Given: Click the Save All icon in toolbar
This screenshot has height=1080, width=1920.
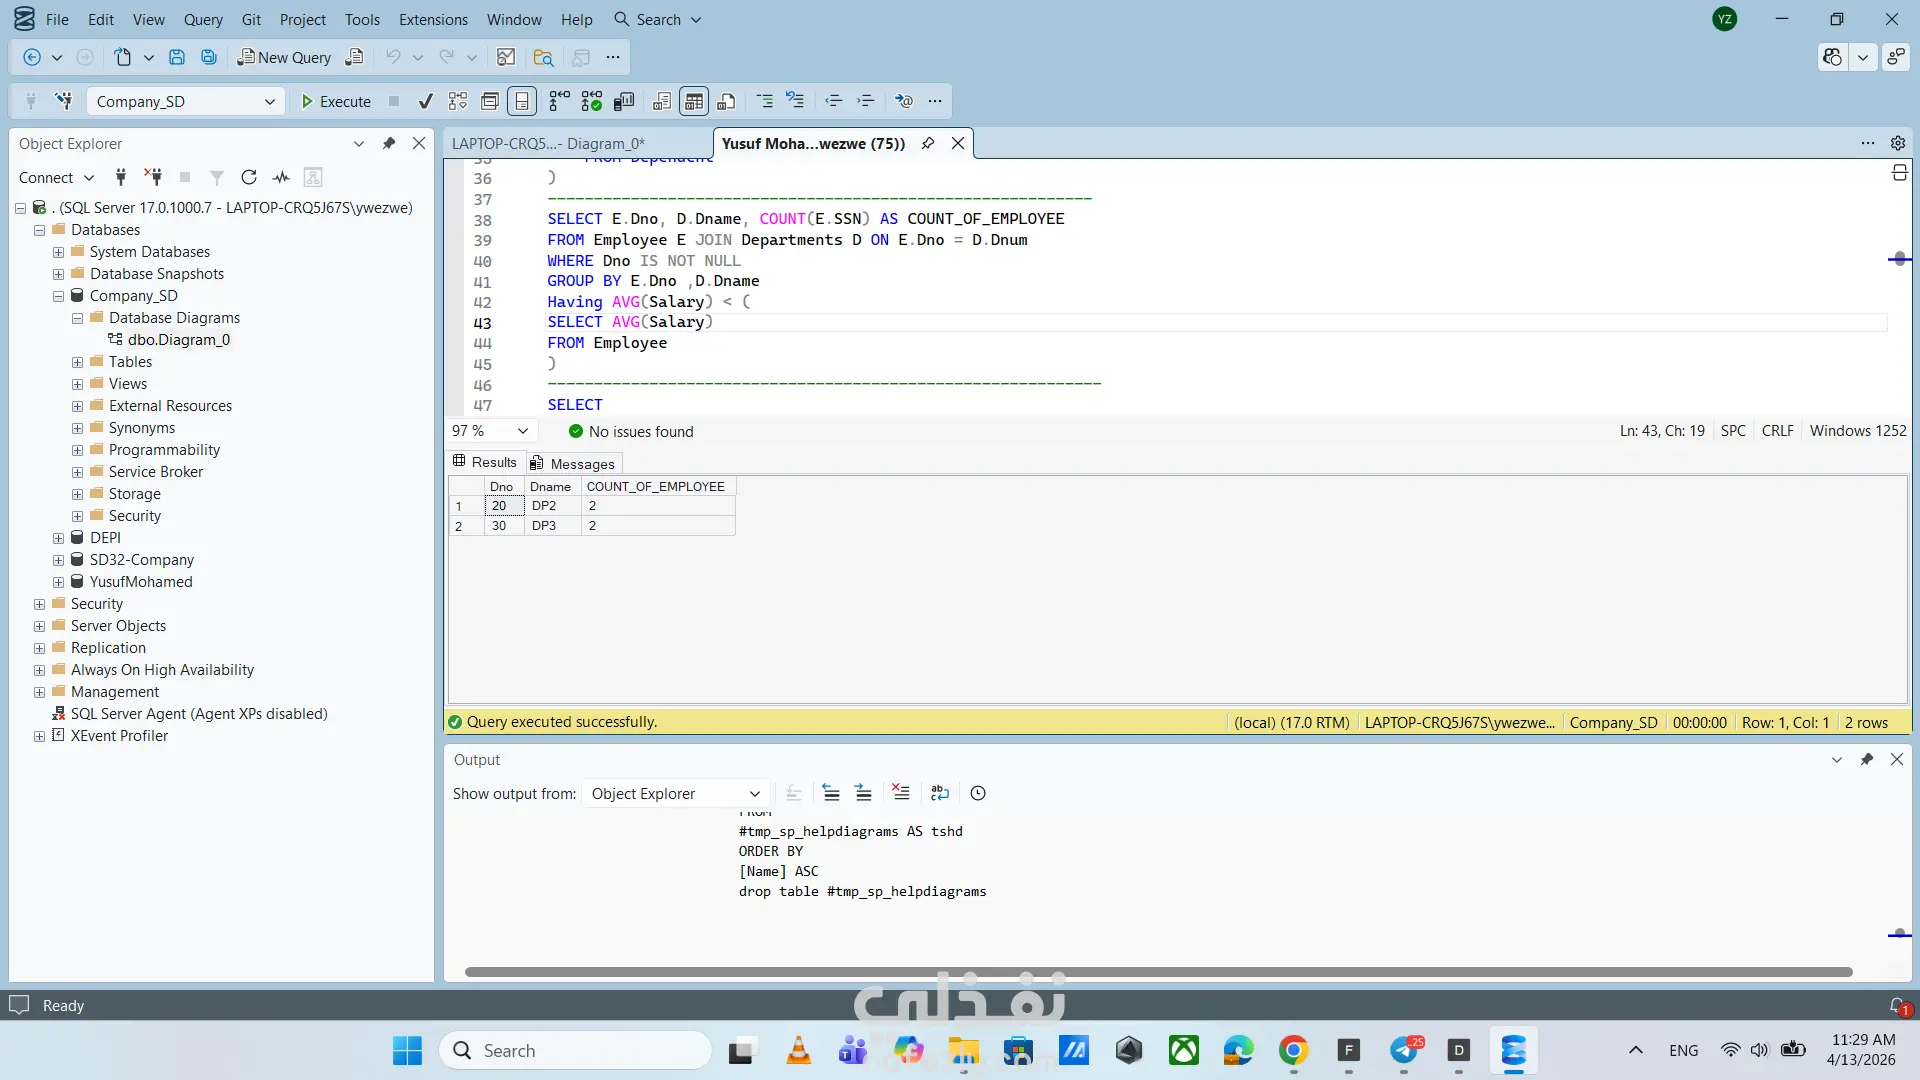Looking at the screenshot, I should [x=209, y=57].
